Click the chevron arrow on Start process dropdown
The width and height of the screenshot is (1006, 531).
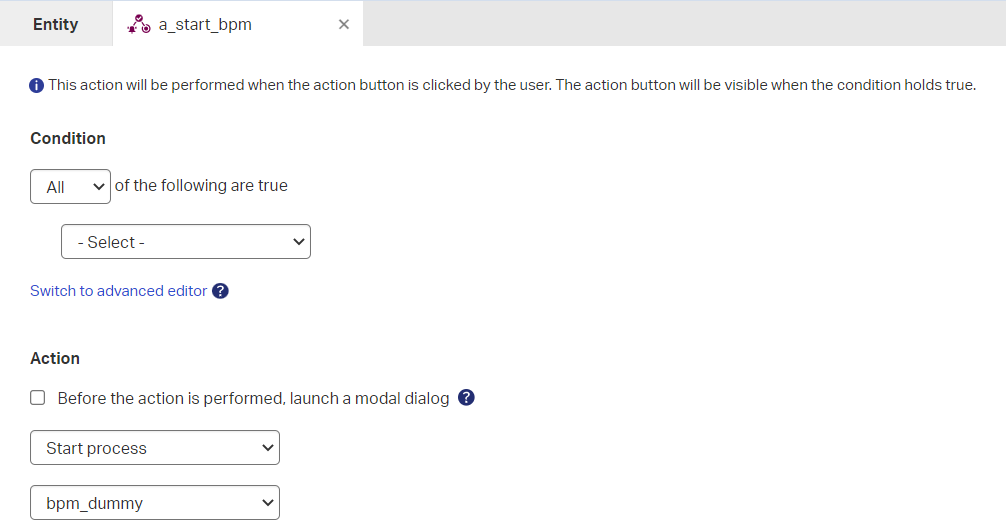coord(267,448)
